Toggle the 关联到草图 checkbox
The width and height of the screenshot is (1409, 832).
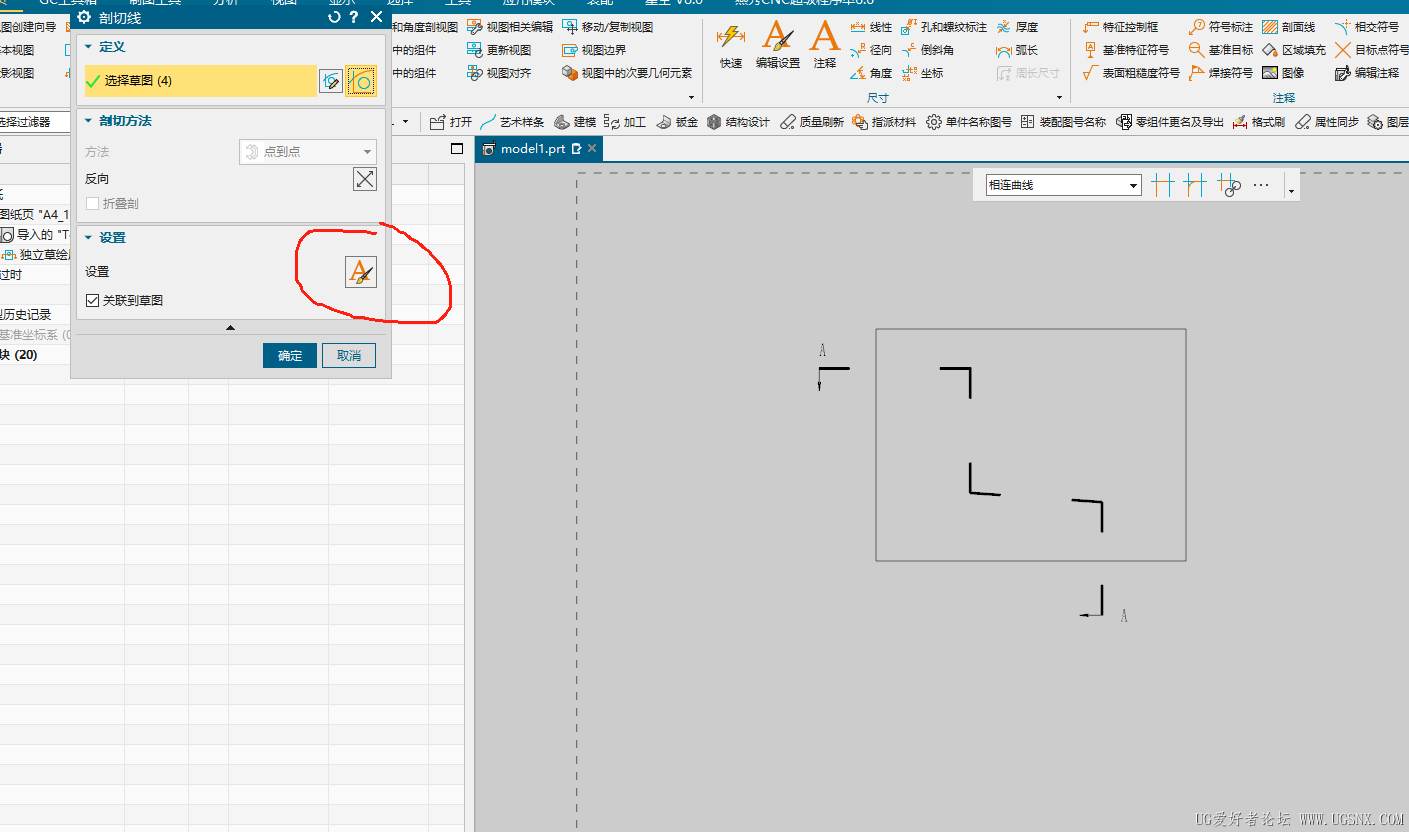click(x=93, y=300)
